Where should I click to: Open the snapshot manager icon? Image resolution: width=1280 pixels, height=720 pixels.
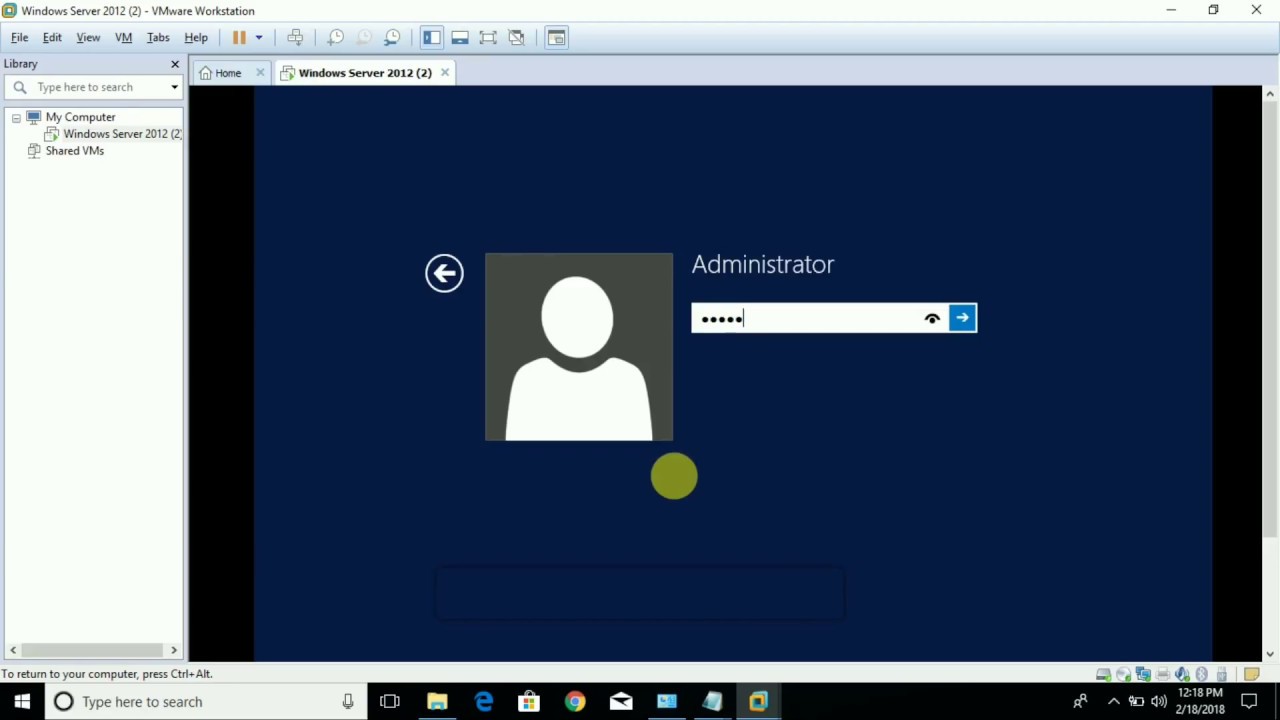tap(392, 37)
